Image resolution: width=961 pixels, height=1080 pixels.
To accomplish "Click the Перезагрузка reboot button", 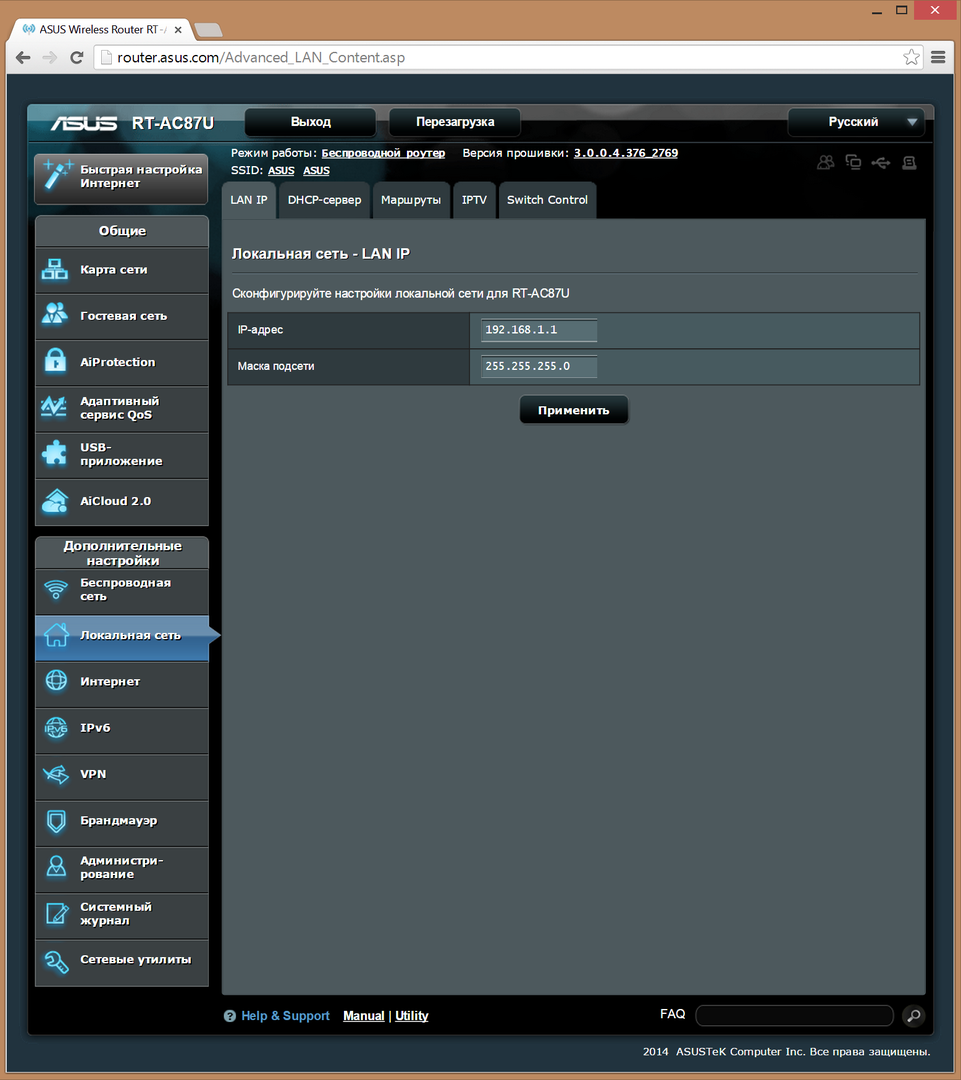I will point(455,122).
